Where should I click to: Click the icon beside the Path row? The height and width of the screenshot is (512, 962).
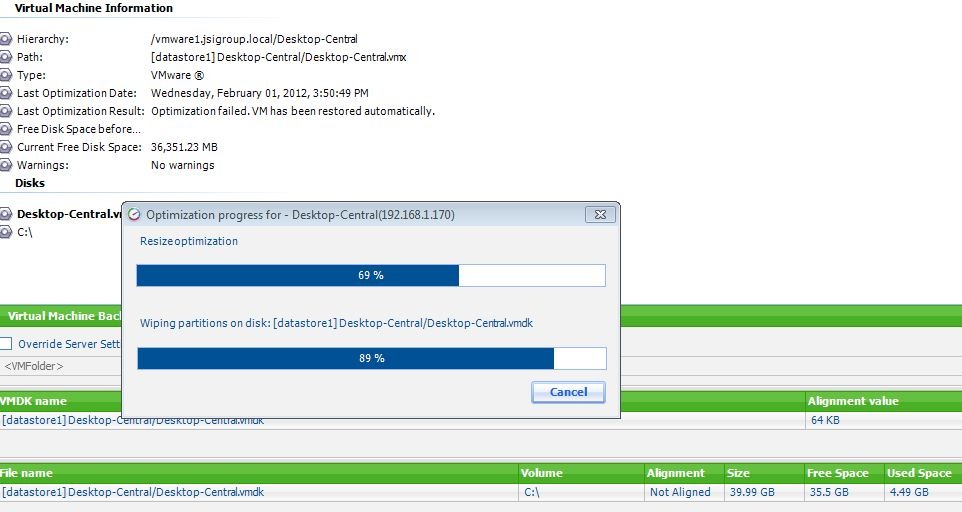[6, 57]
